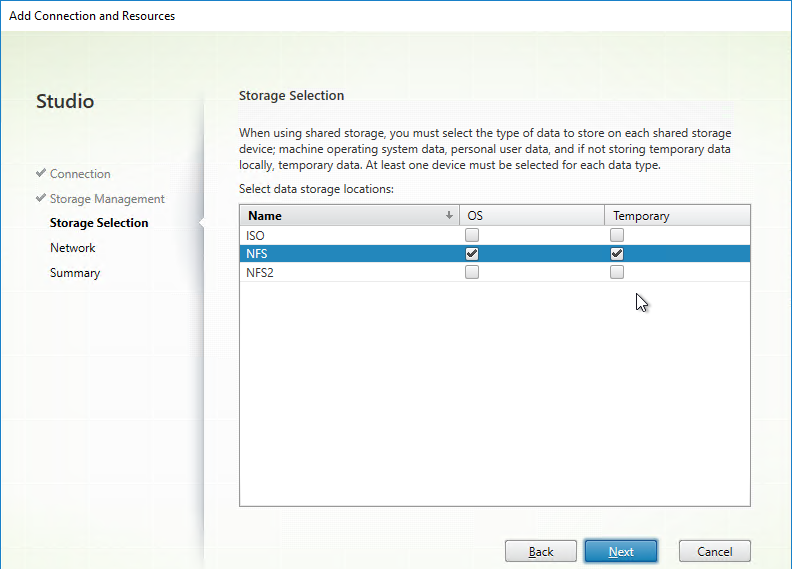Open the Storage Management step
The width and height of the screenshot is (792, 569).
[x=107, y=199]
